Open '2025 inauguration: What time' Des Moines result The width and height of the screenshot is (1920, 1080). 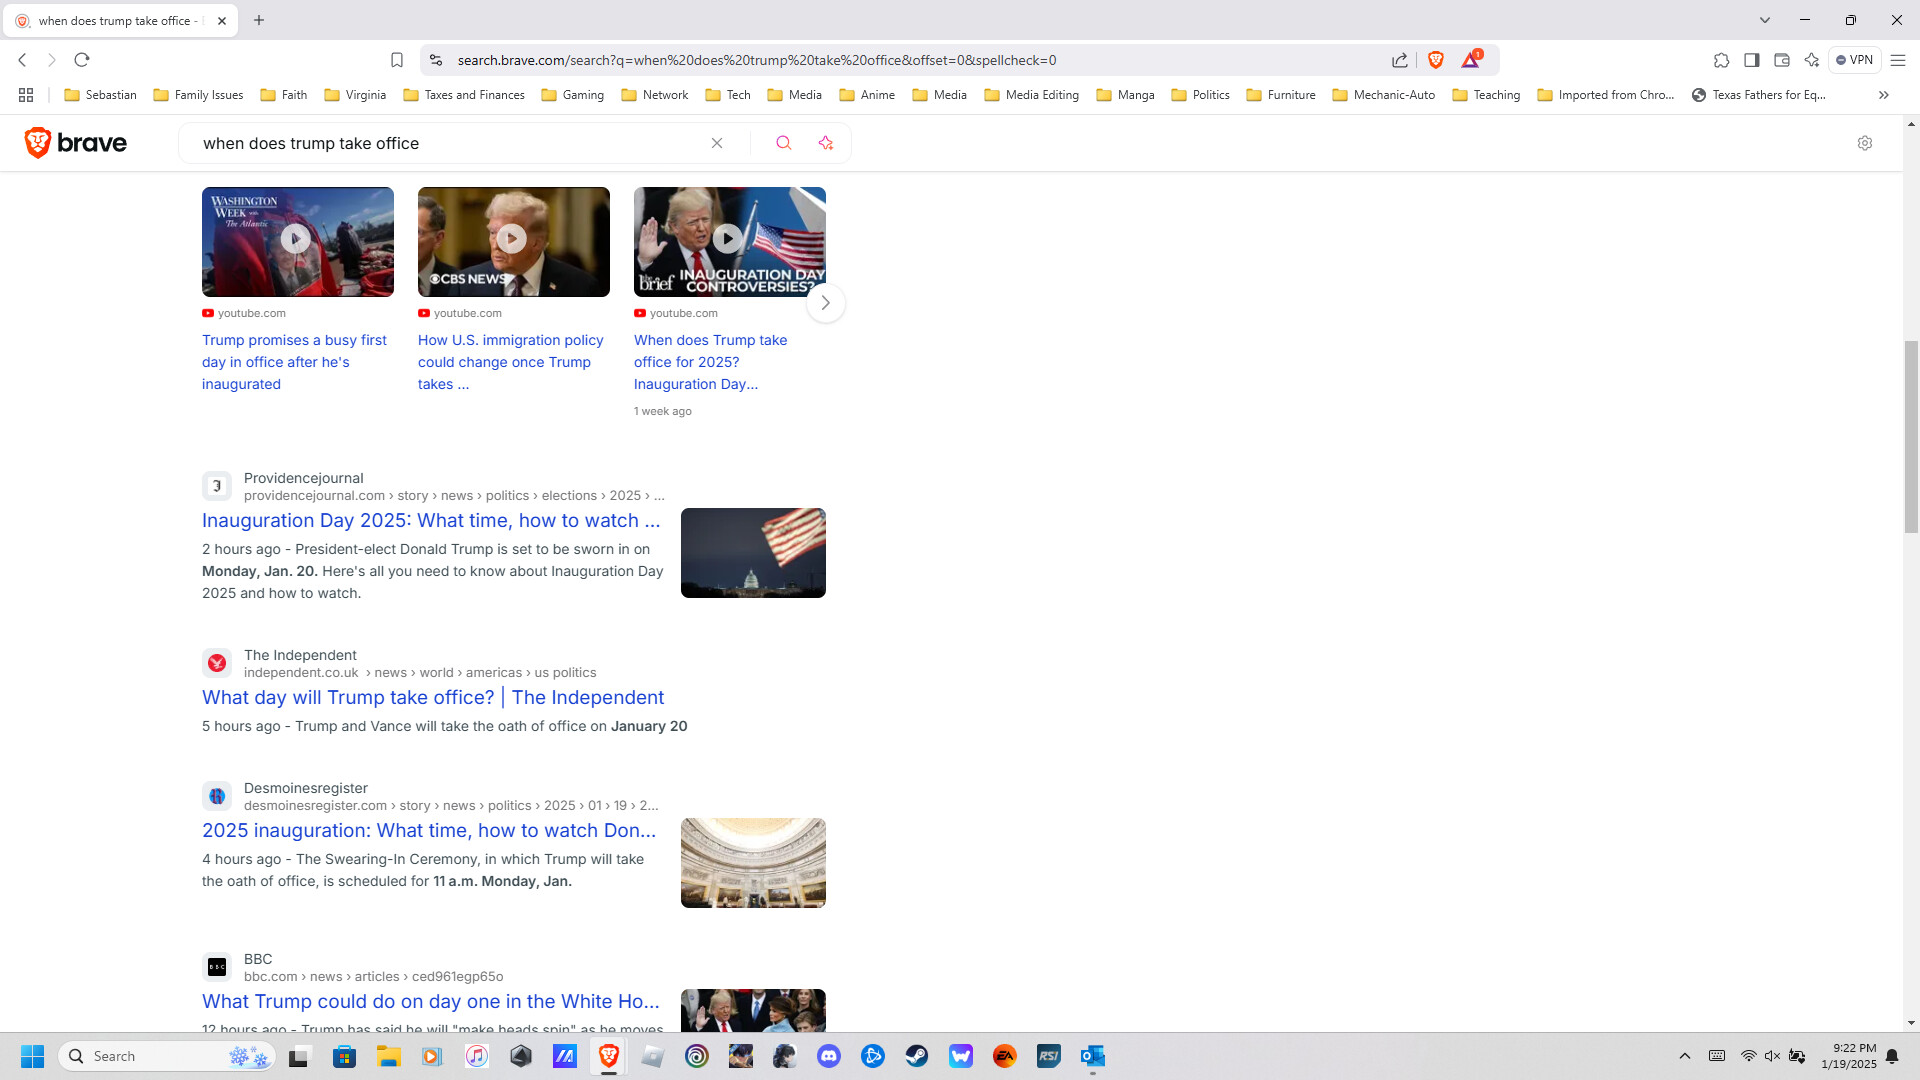click(x=429, y=830)
